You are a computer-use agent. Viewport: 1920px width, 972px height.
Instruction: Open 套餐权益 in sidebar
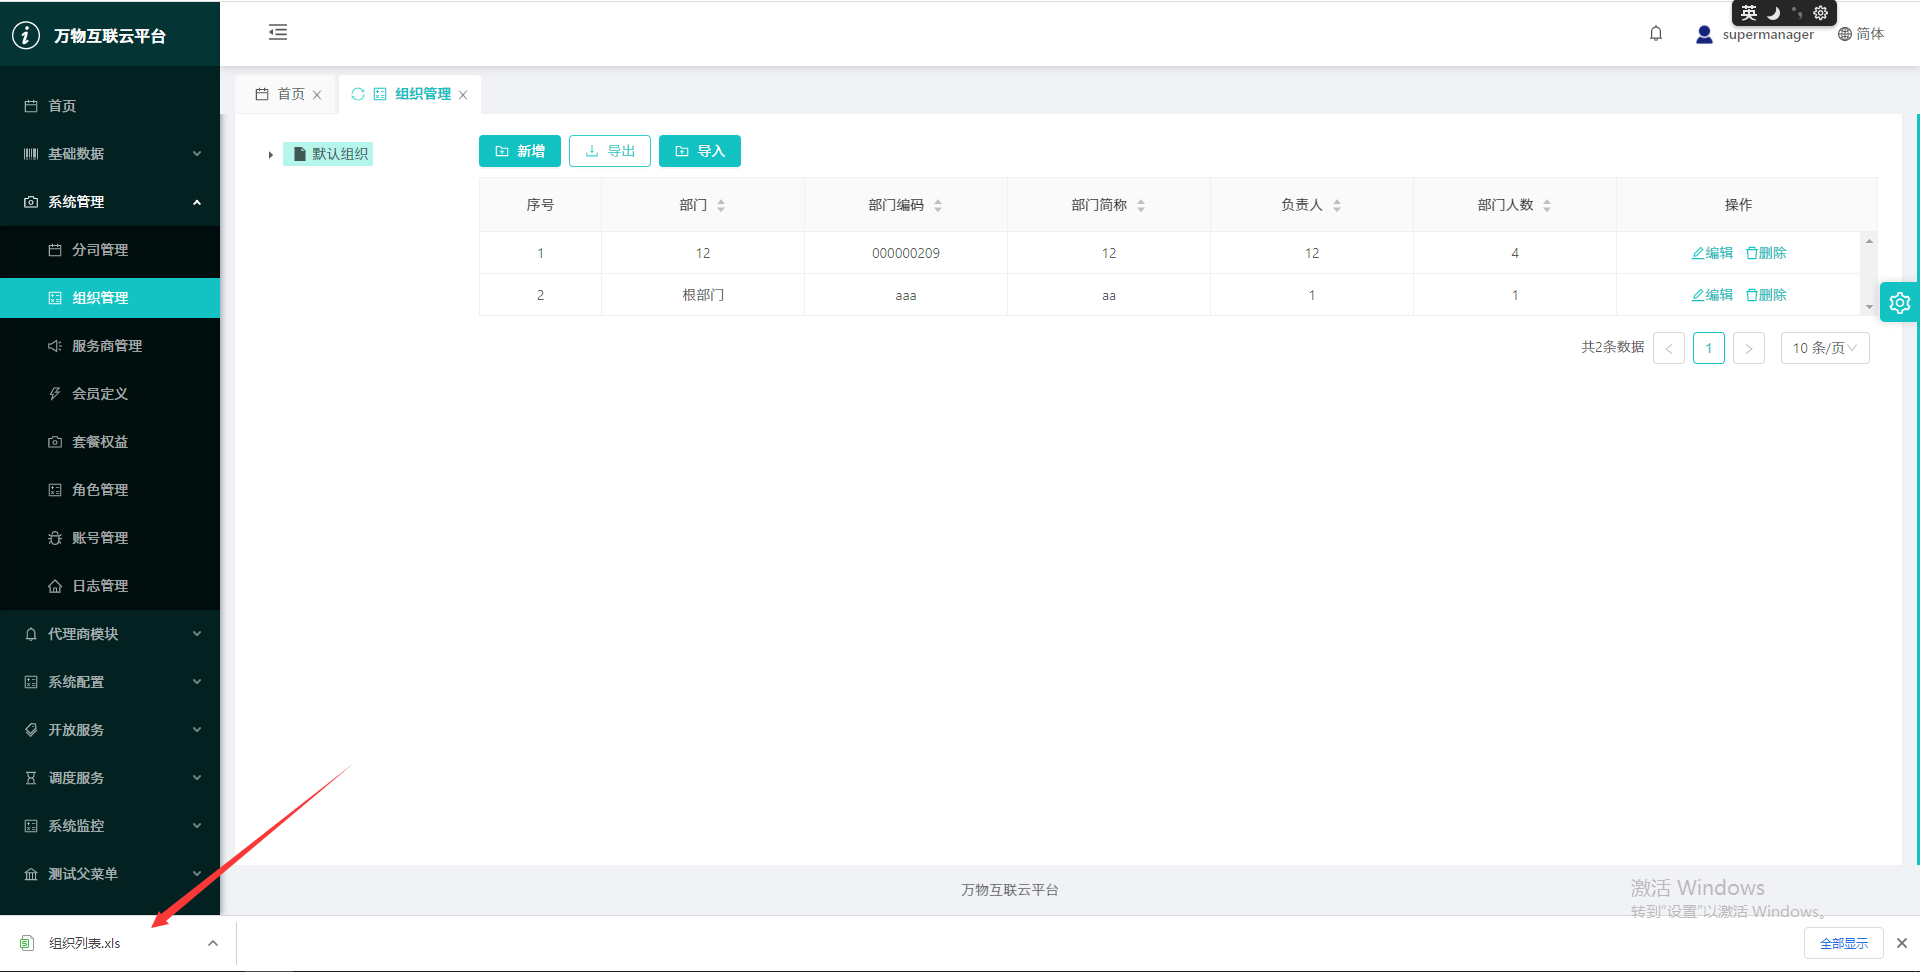tap(110, 442)
